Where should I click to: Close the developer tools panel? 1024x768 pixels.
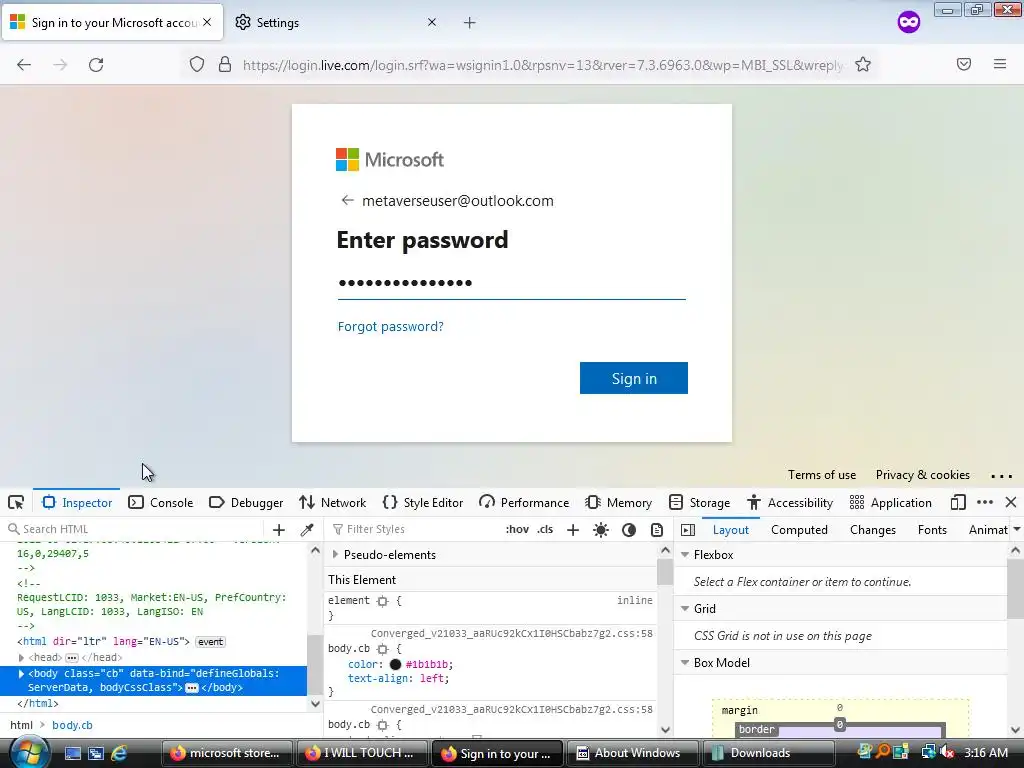(x=1011, y=502)
